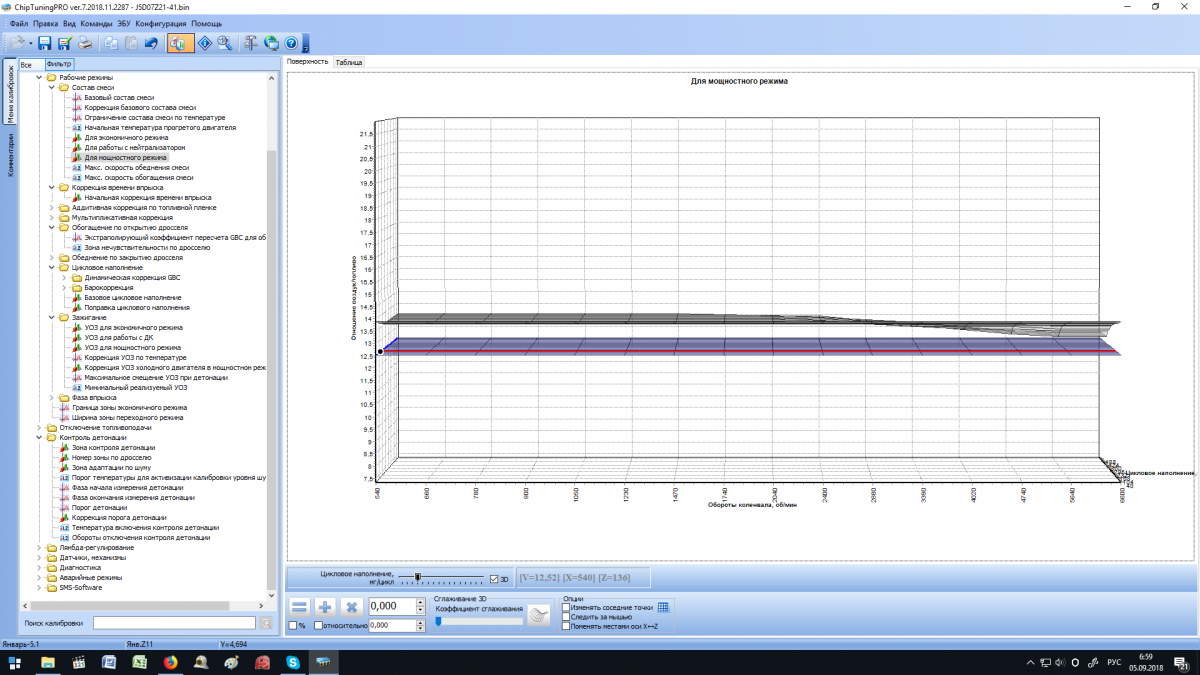This screenshot has width=1200, height=675.
Task: Uncheck the 3D view checkbox
Action: coord(494,578)
